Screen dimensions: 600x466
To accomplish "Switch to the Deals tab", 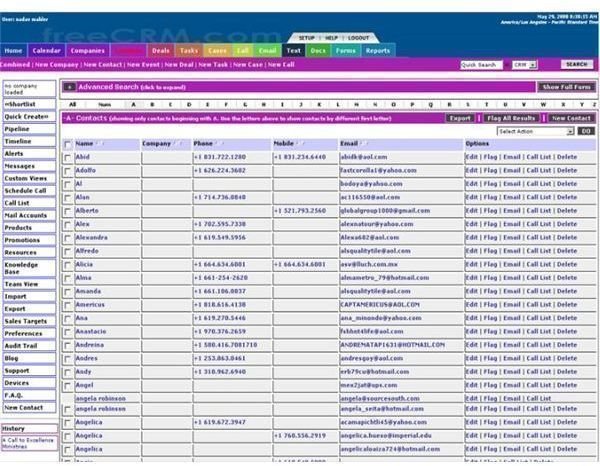I will [161, 51].
